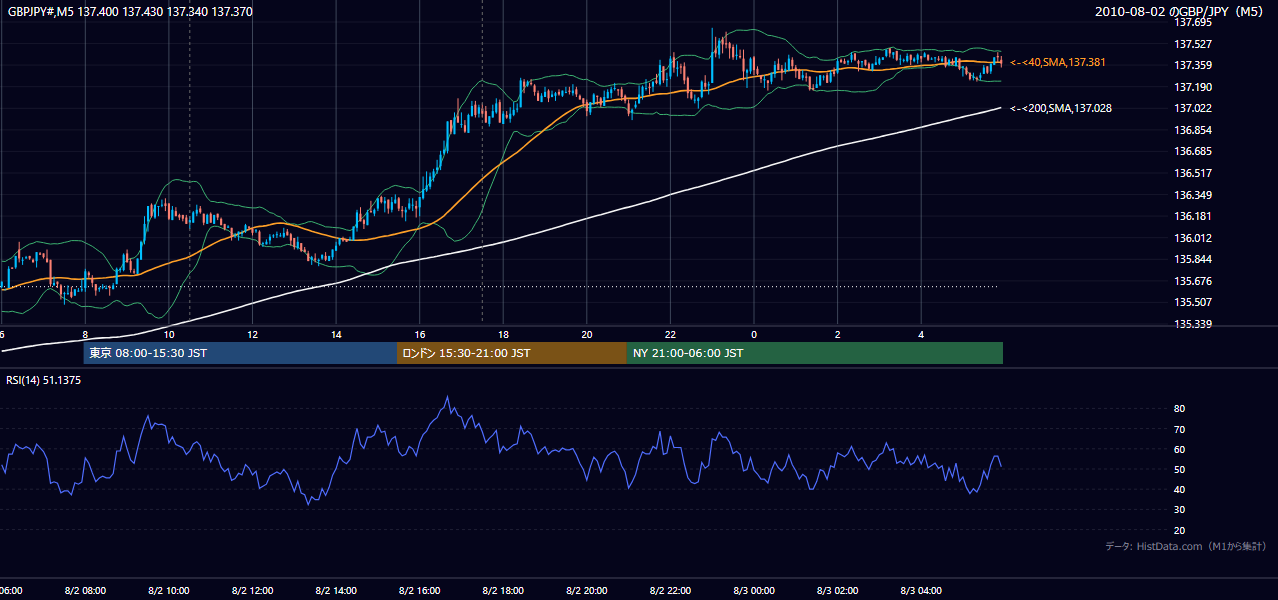Image resolution: width=1278 pixels, height=600 pixels.
Task: Click RSI scale level 80
Action: pyautogui.click(x=1179, y=409)
